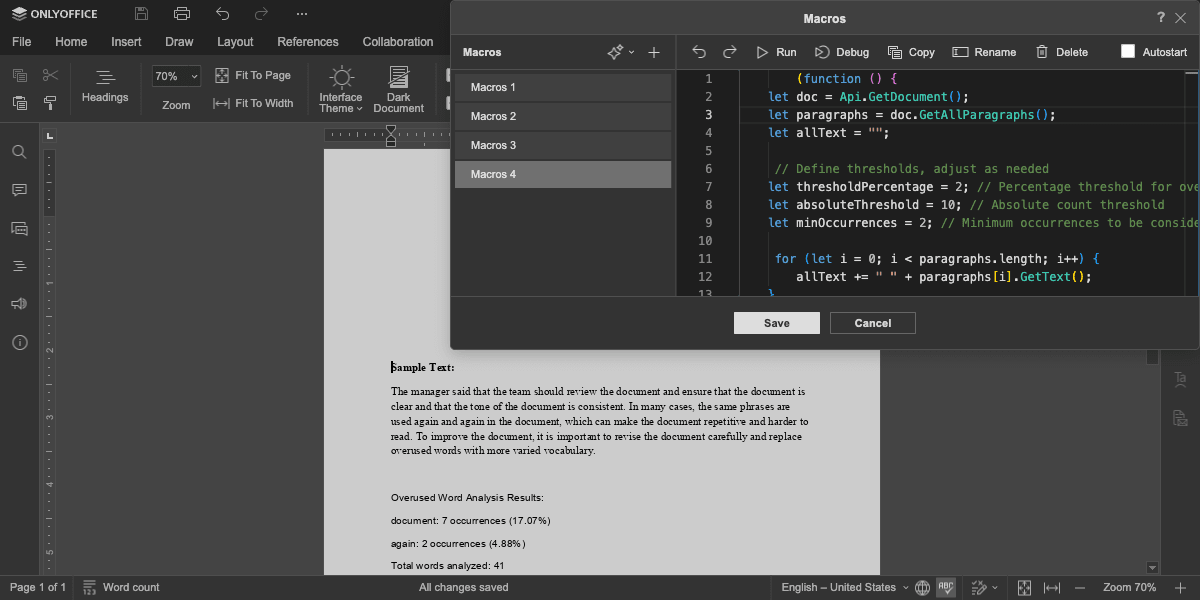The image size is (1200, 600).
Task: Open the Interface Theme dropdown
Action: [x=341, y=89]
